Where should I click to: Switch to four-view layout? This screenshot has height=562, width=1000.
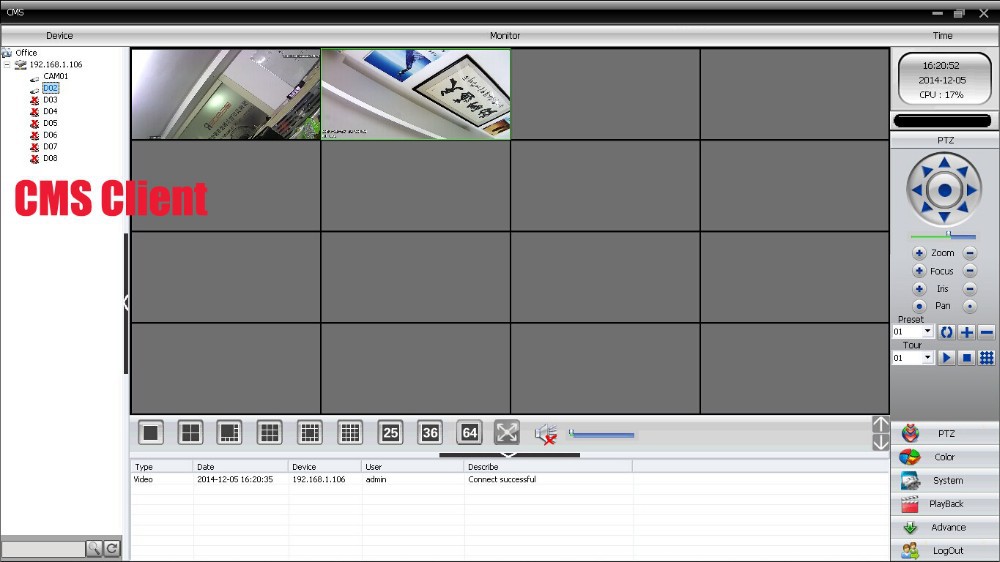coord(190,433)
